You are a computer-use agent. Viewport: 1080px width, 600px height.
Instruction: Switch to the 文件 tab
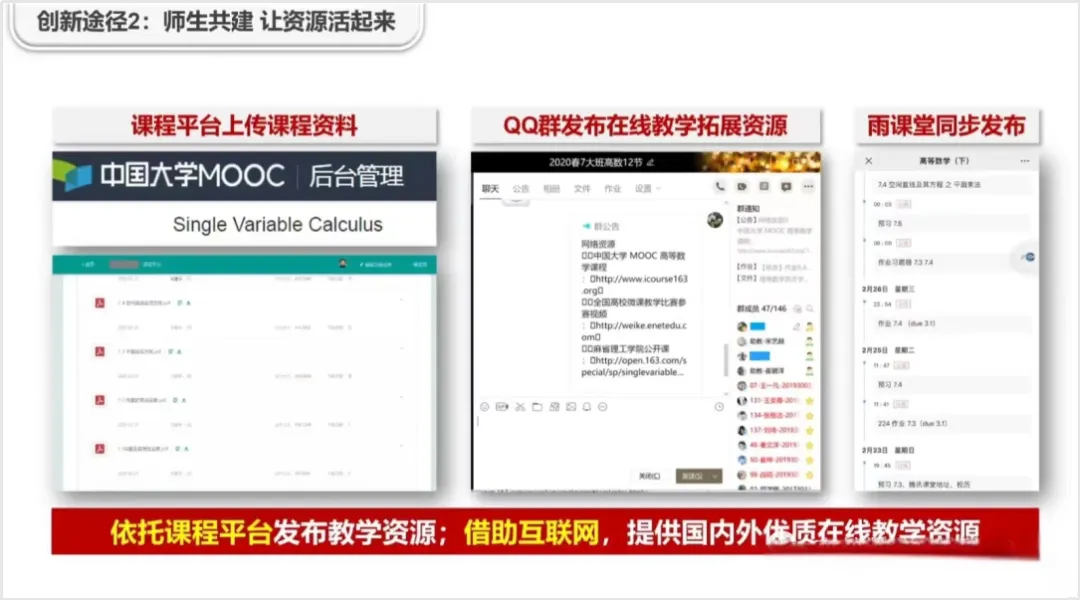pyautogui.click(x=582, y=188)
